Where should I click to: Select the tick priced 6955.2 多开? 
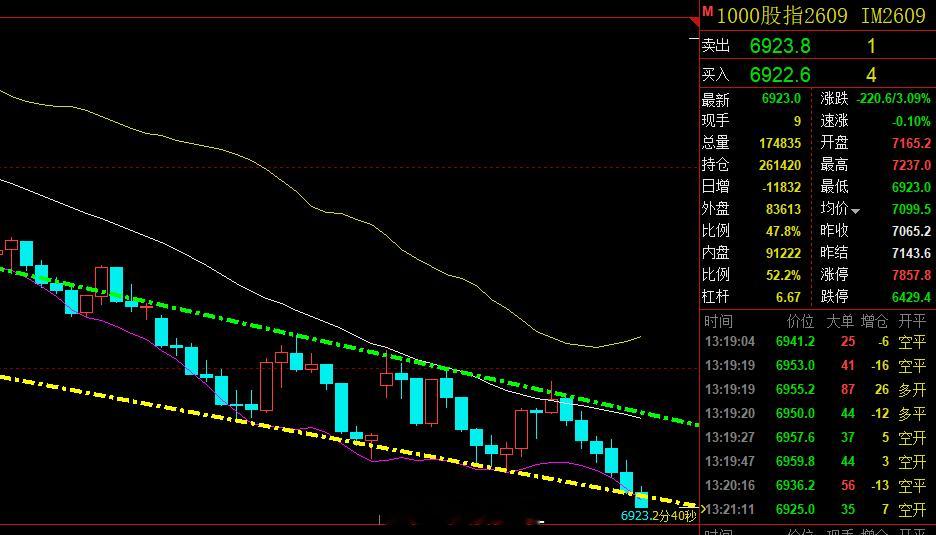click(817, 390)
